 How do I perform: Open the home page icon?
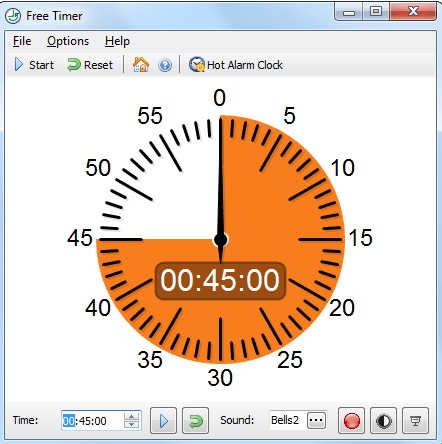141,65
